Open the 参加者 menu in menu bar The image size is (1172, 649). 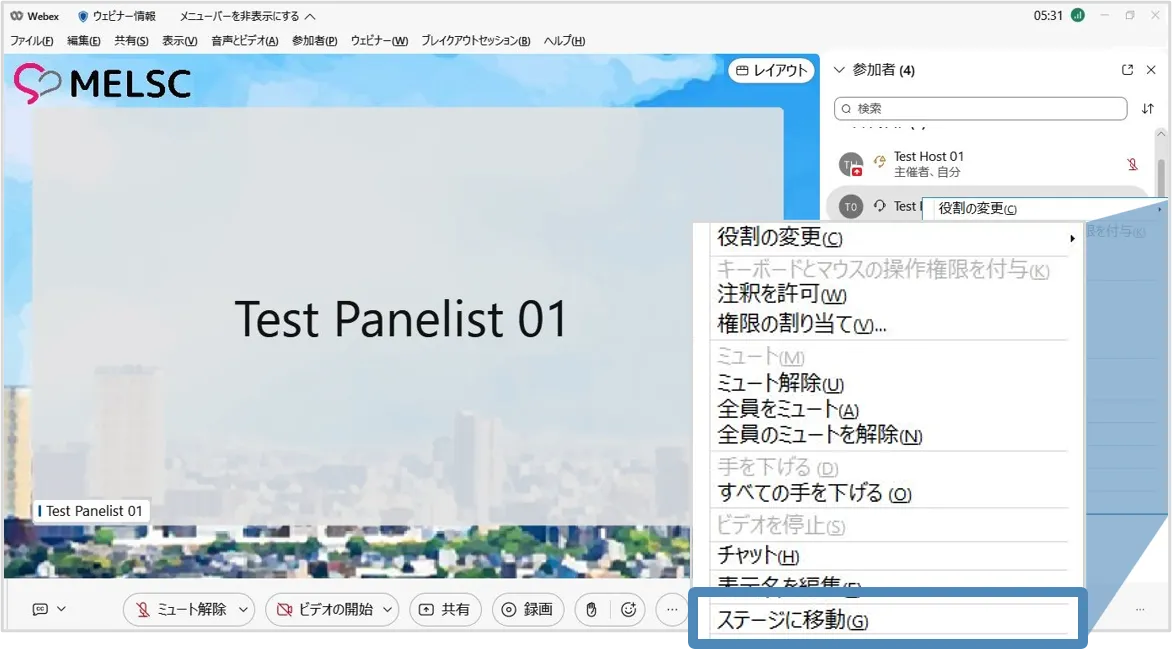[314, 41]
